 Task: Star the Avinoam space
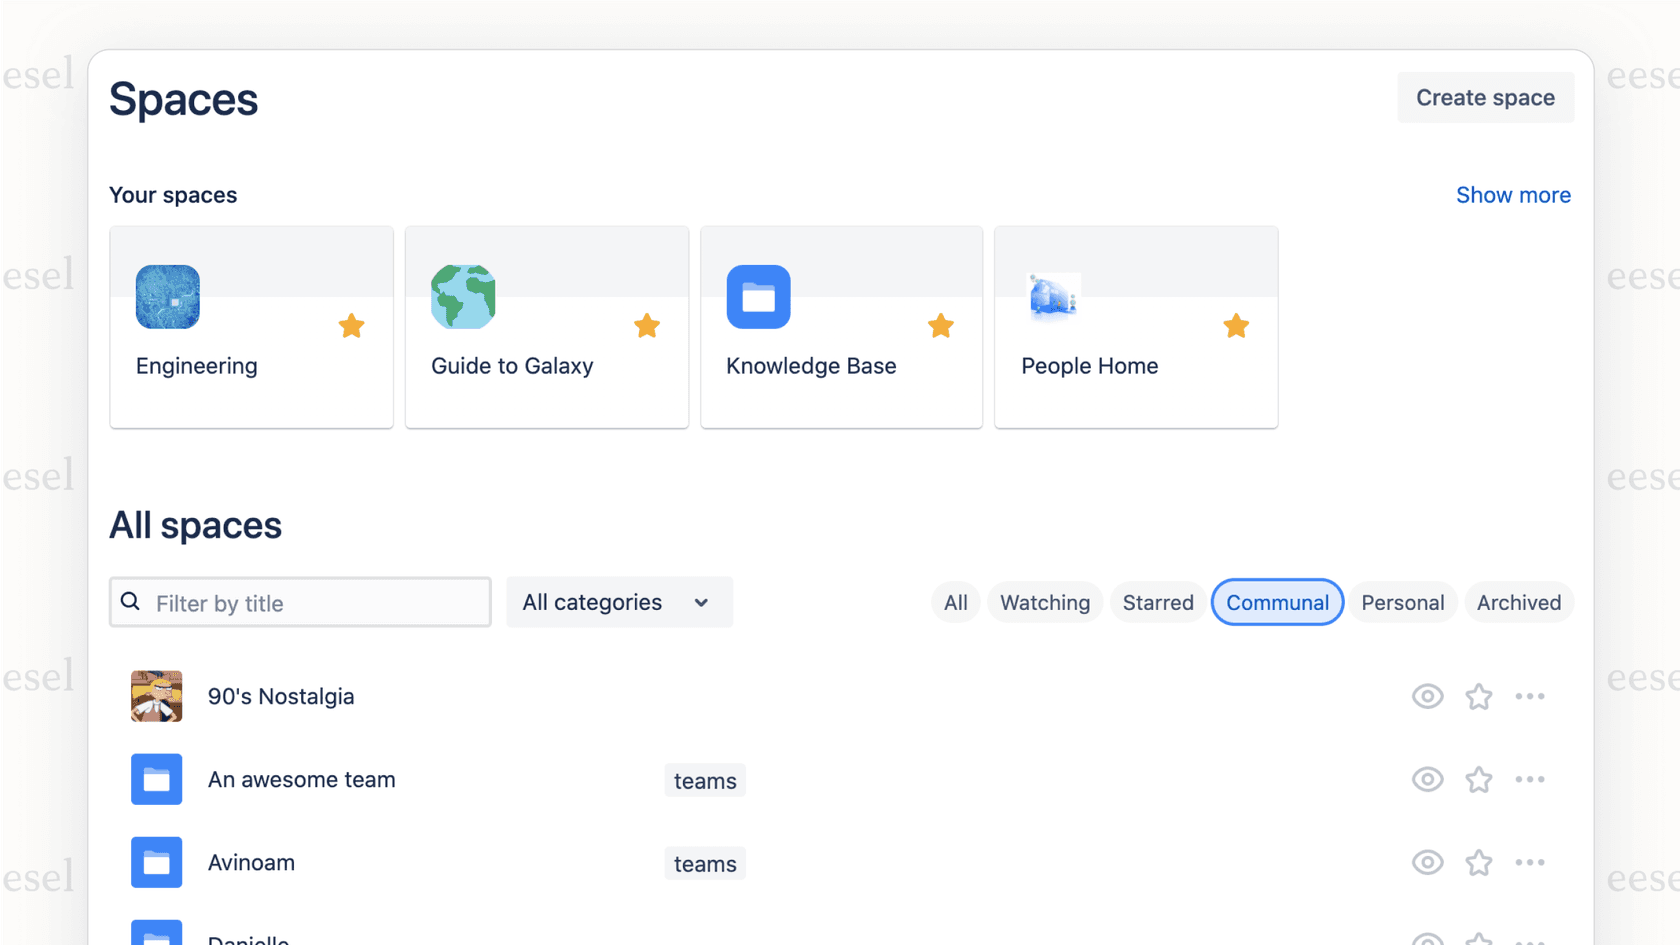pyautogui.click(x=1479, y=862)
